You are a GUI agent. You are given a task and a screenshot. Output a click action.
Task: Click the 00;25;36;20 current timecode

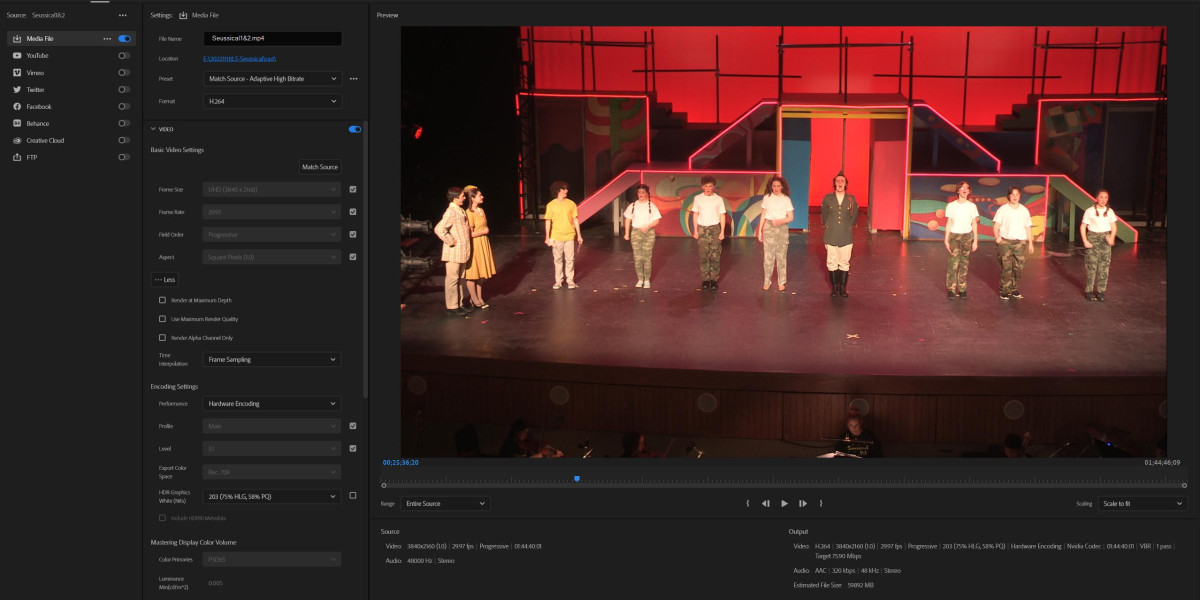[400, 463]
